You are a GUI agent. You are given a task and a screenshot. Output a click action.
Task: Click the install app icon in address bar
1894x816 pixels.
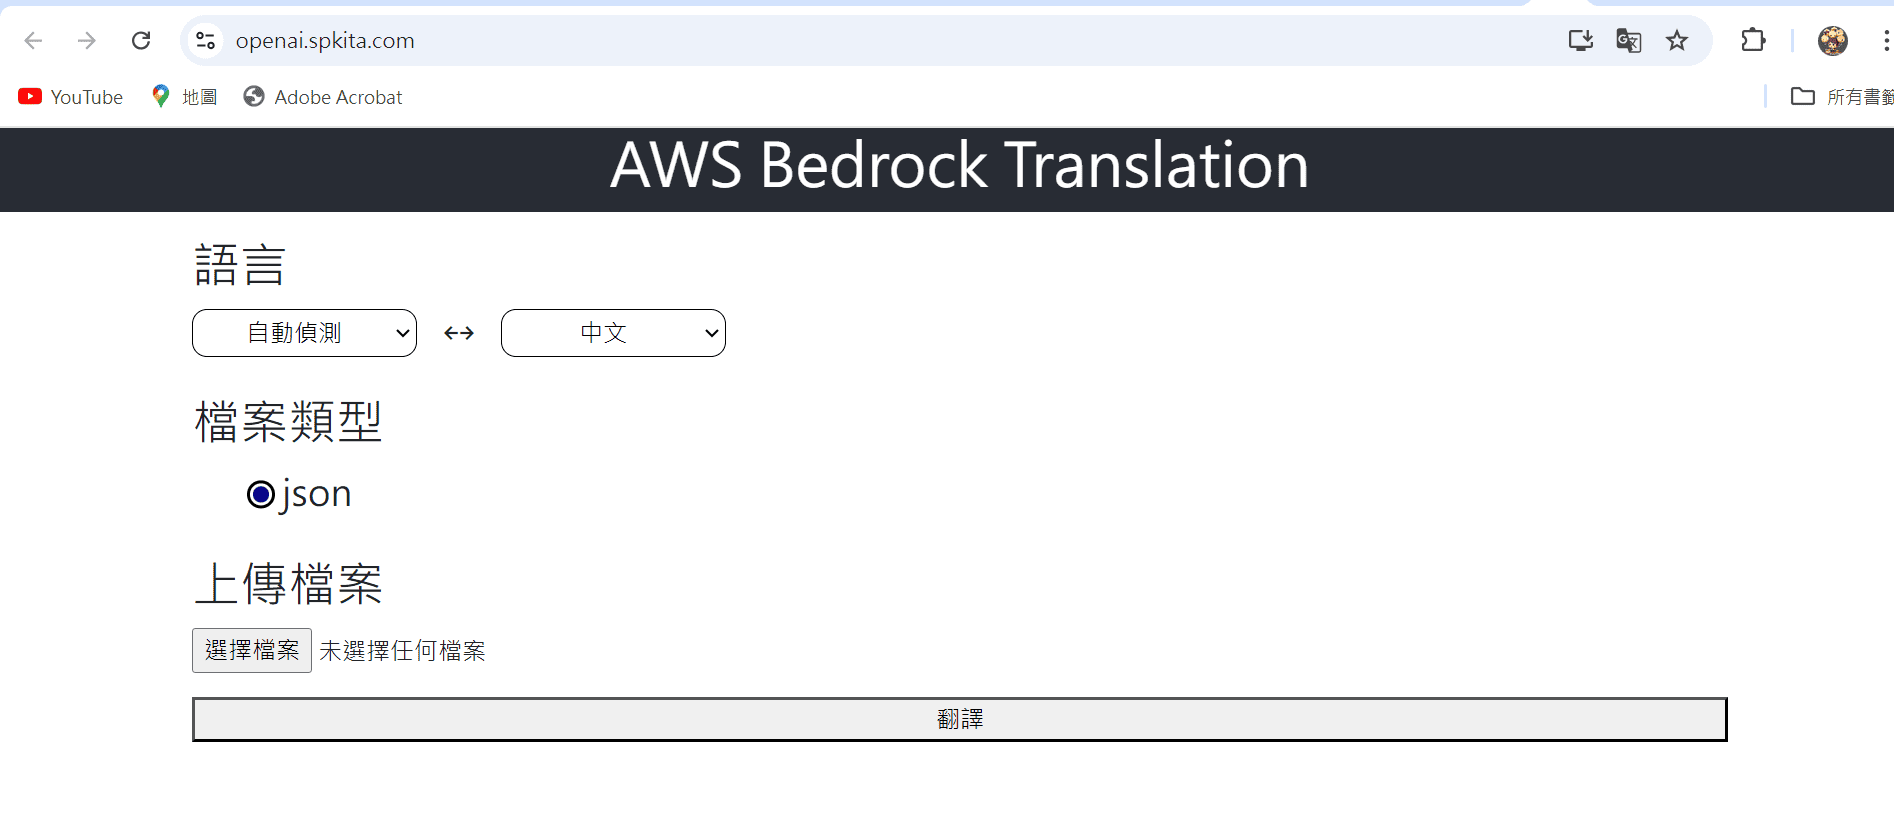pos(1581,41)
